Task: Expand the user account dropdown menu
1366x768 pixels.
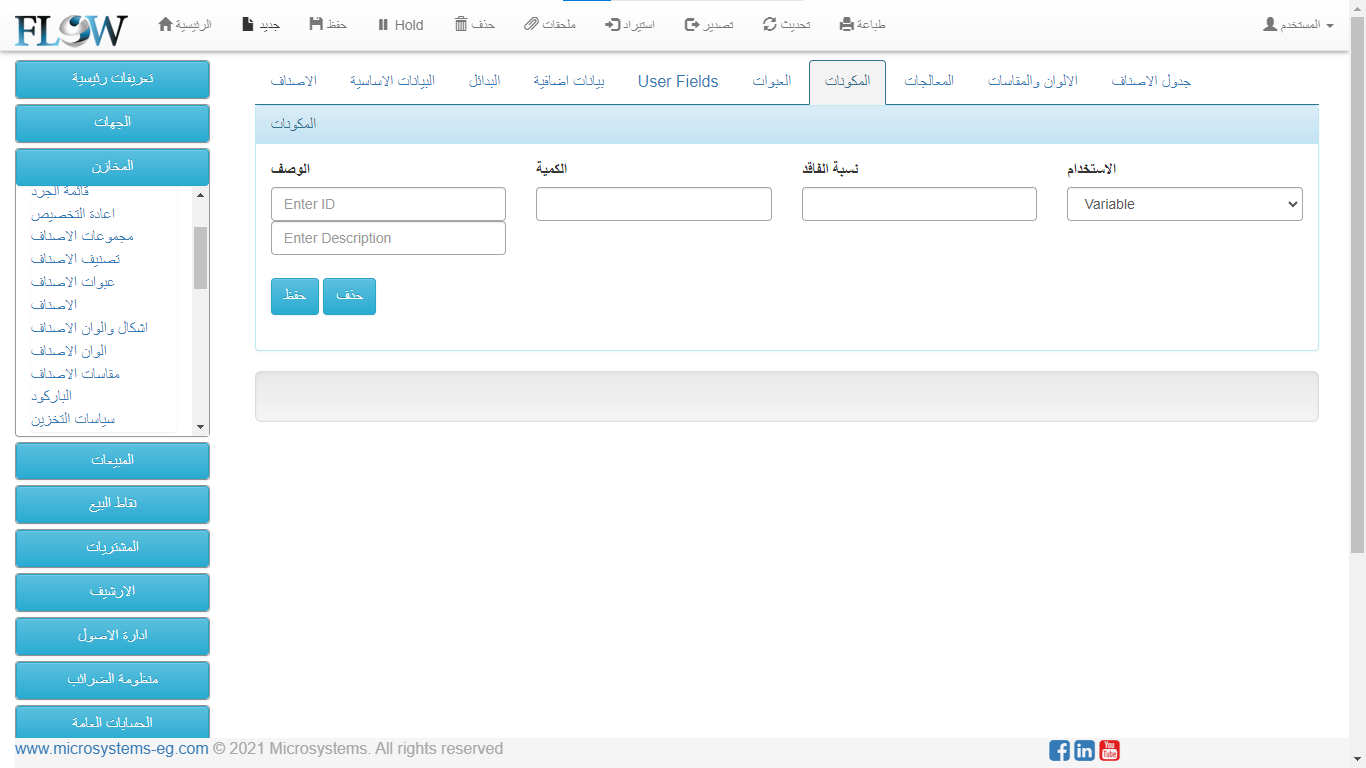Action: pyautogui.click(x=1298, y=24)
